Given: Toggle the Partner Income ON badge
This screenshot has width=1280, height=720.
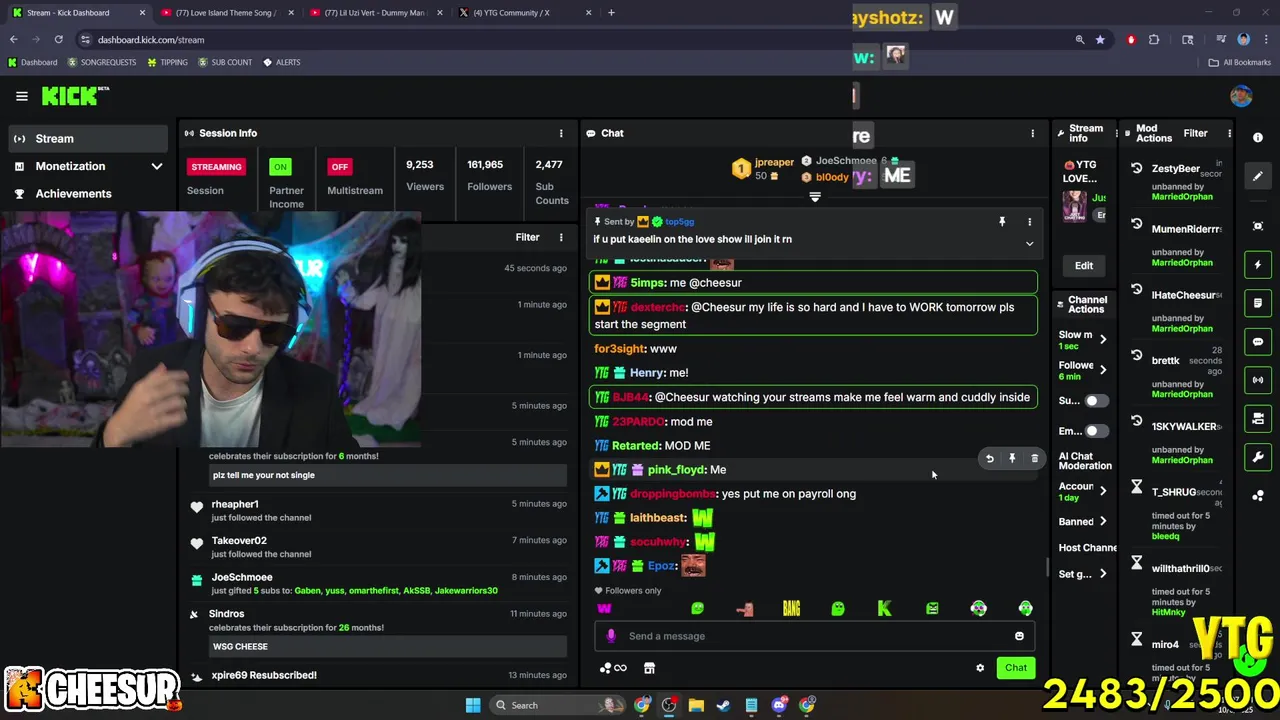Looking at the screenshot, I should pyautogui.click(x=280, y=167).
